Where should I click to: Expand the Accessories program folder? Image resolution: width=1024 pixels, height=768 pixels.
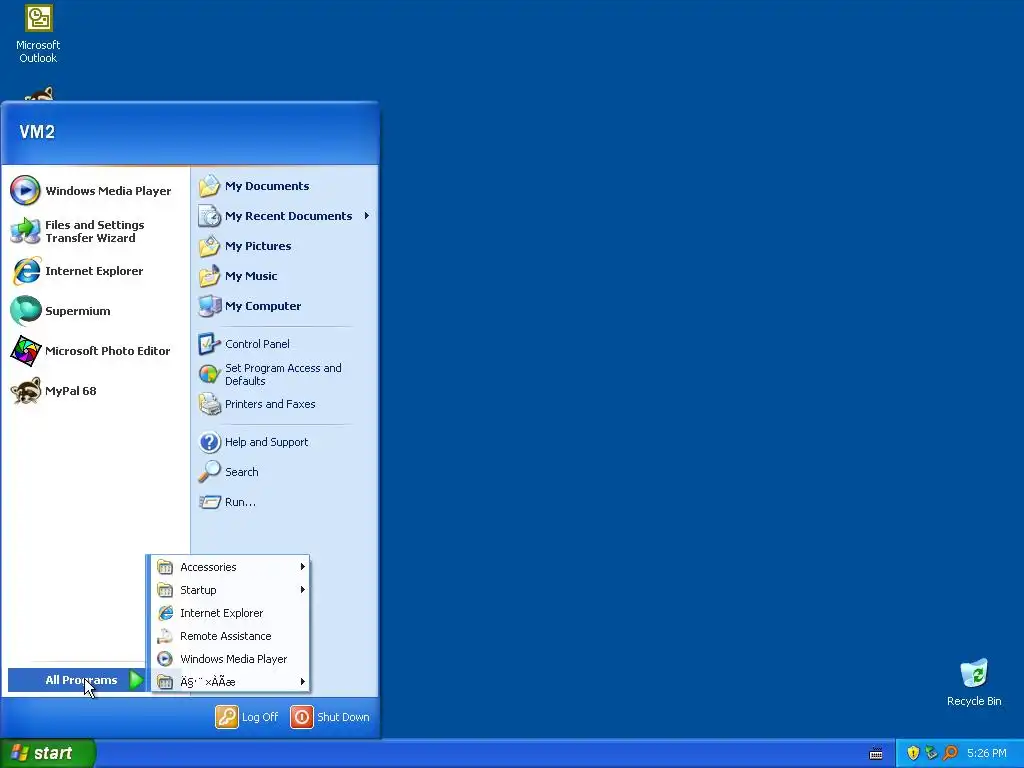231,567
